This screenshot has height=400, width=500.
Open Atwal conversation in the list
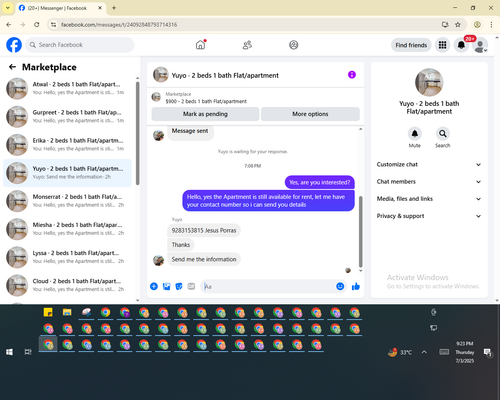(67, 88)
